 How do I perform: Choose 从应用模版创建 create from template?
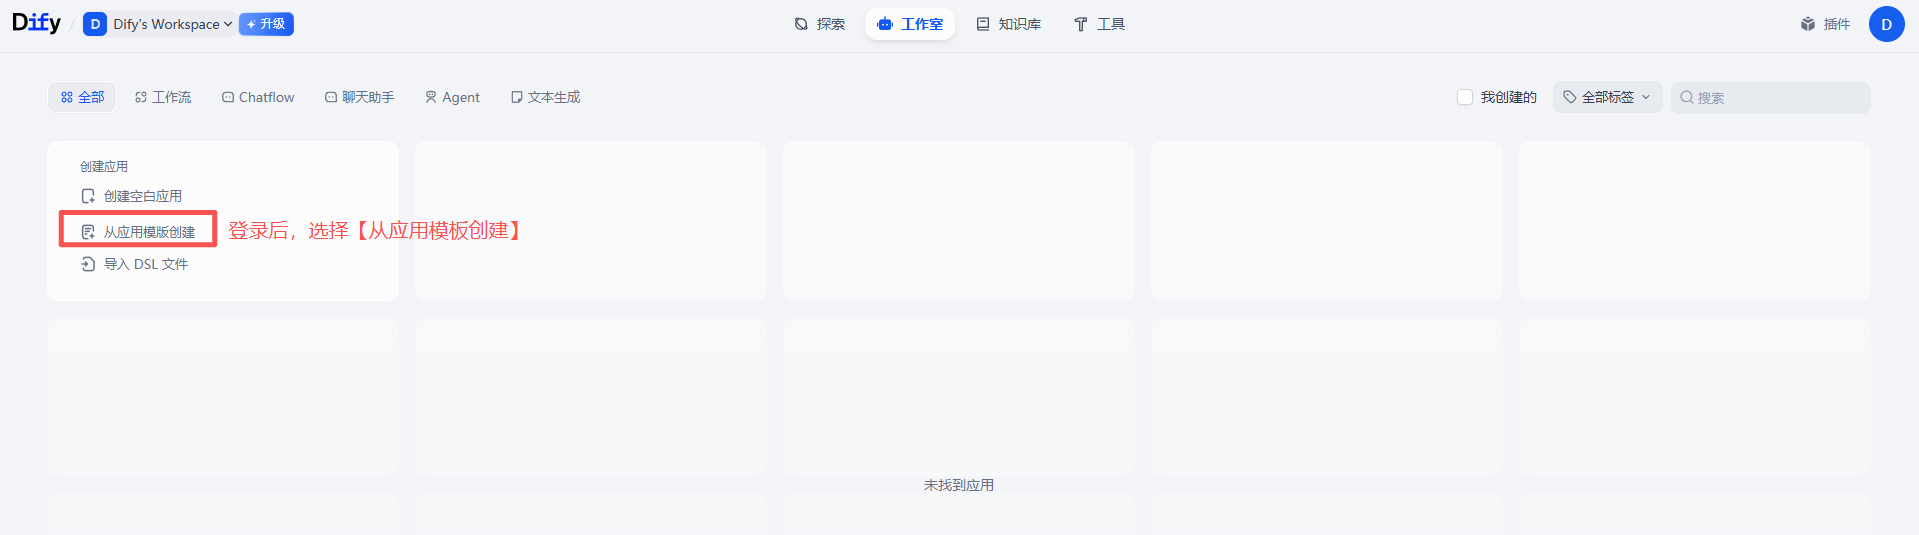tap(138, 231)
